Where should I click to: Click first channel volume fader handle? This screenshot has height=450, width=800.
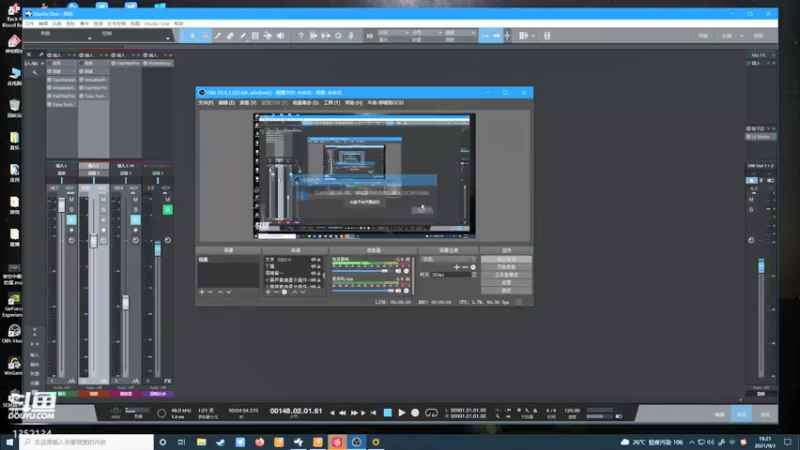click(x=62, y=206)
